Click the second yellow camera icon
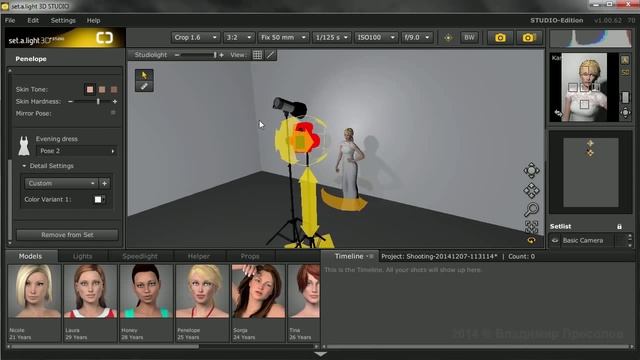The image size is (640, 360). [528, 38]
